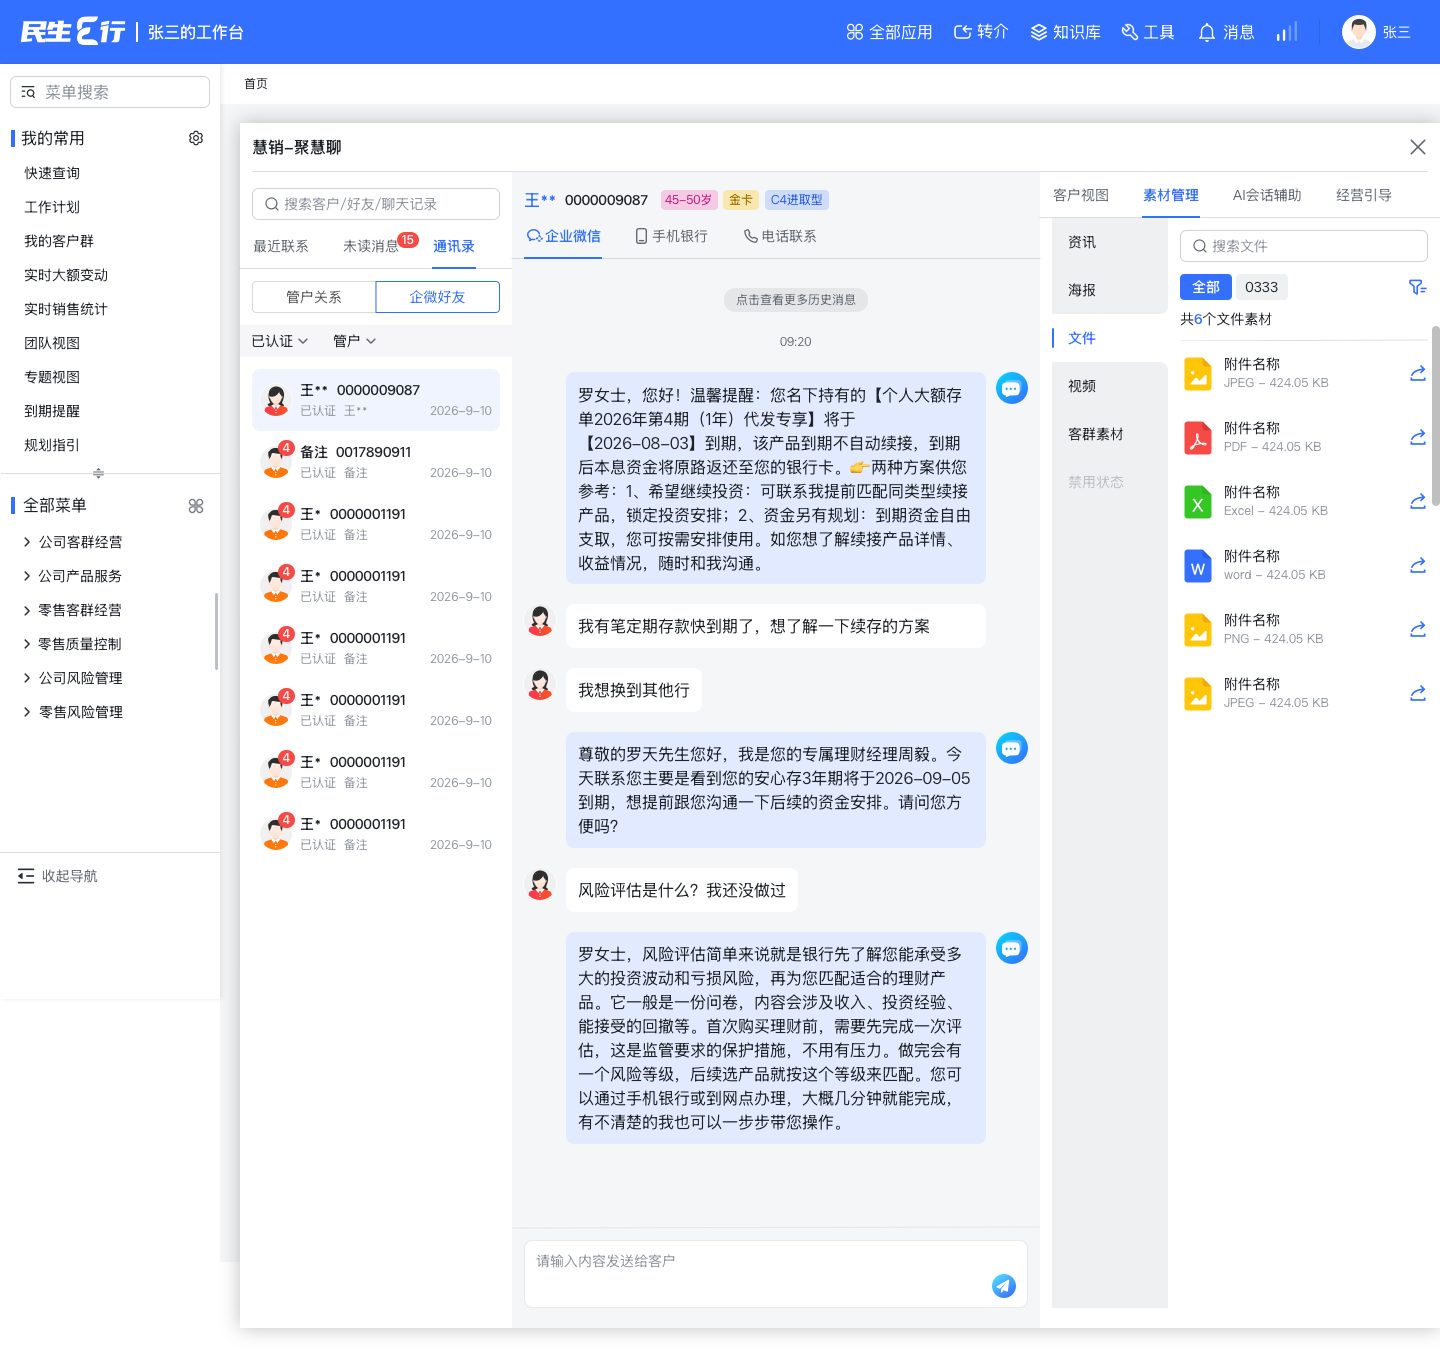Click the grid icon beside 全部菜单
Image resolution: width=1440 pixels, height=1352 pixels.
coord(196,506)
